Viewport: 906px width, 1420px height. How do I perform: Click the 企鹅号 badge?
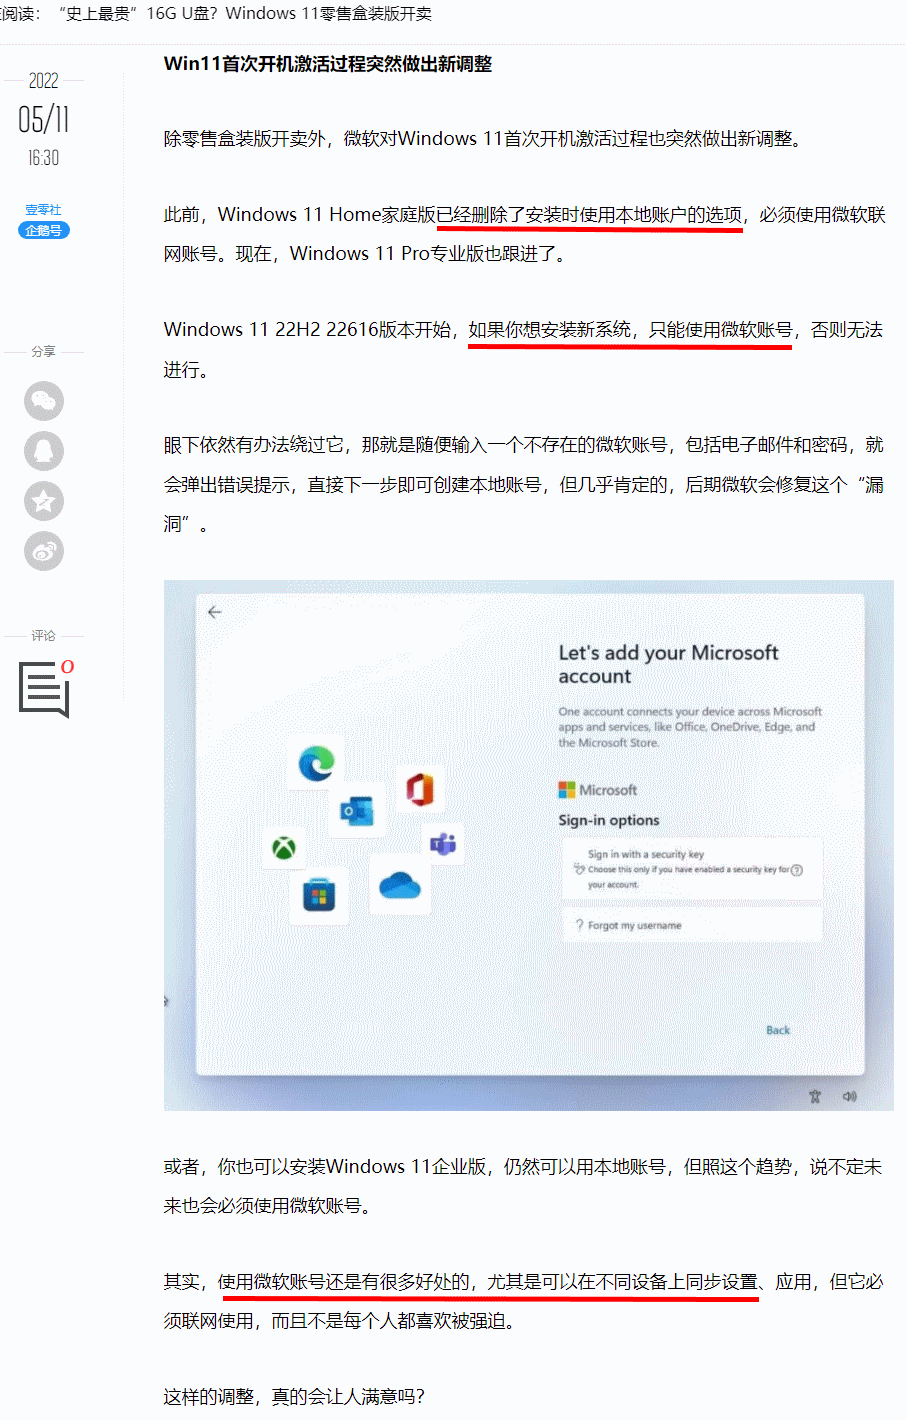(44, 230)
